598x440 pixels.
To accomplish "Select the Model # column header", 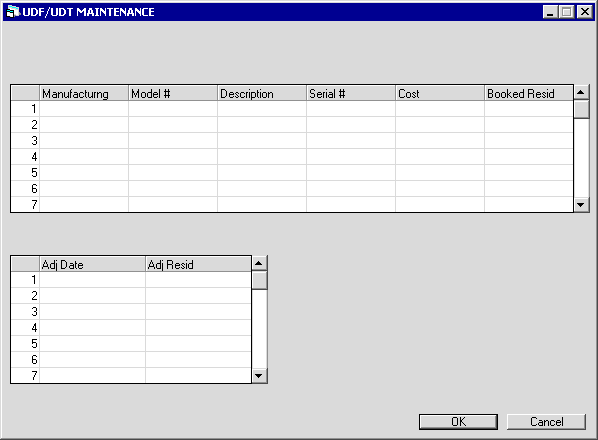I will tap(173, 93).
